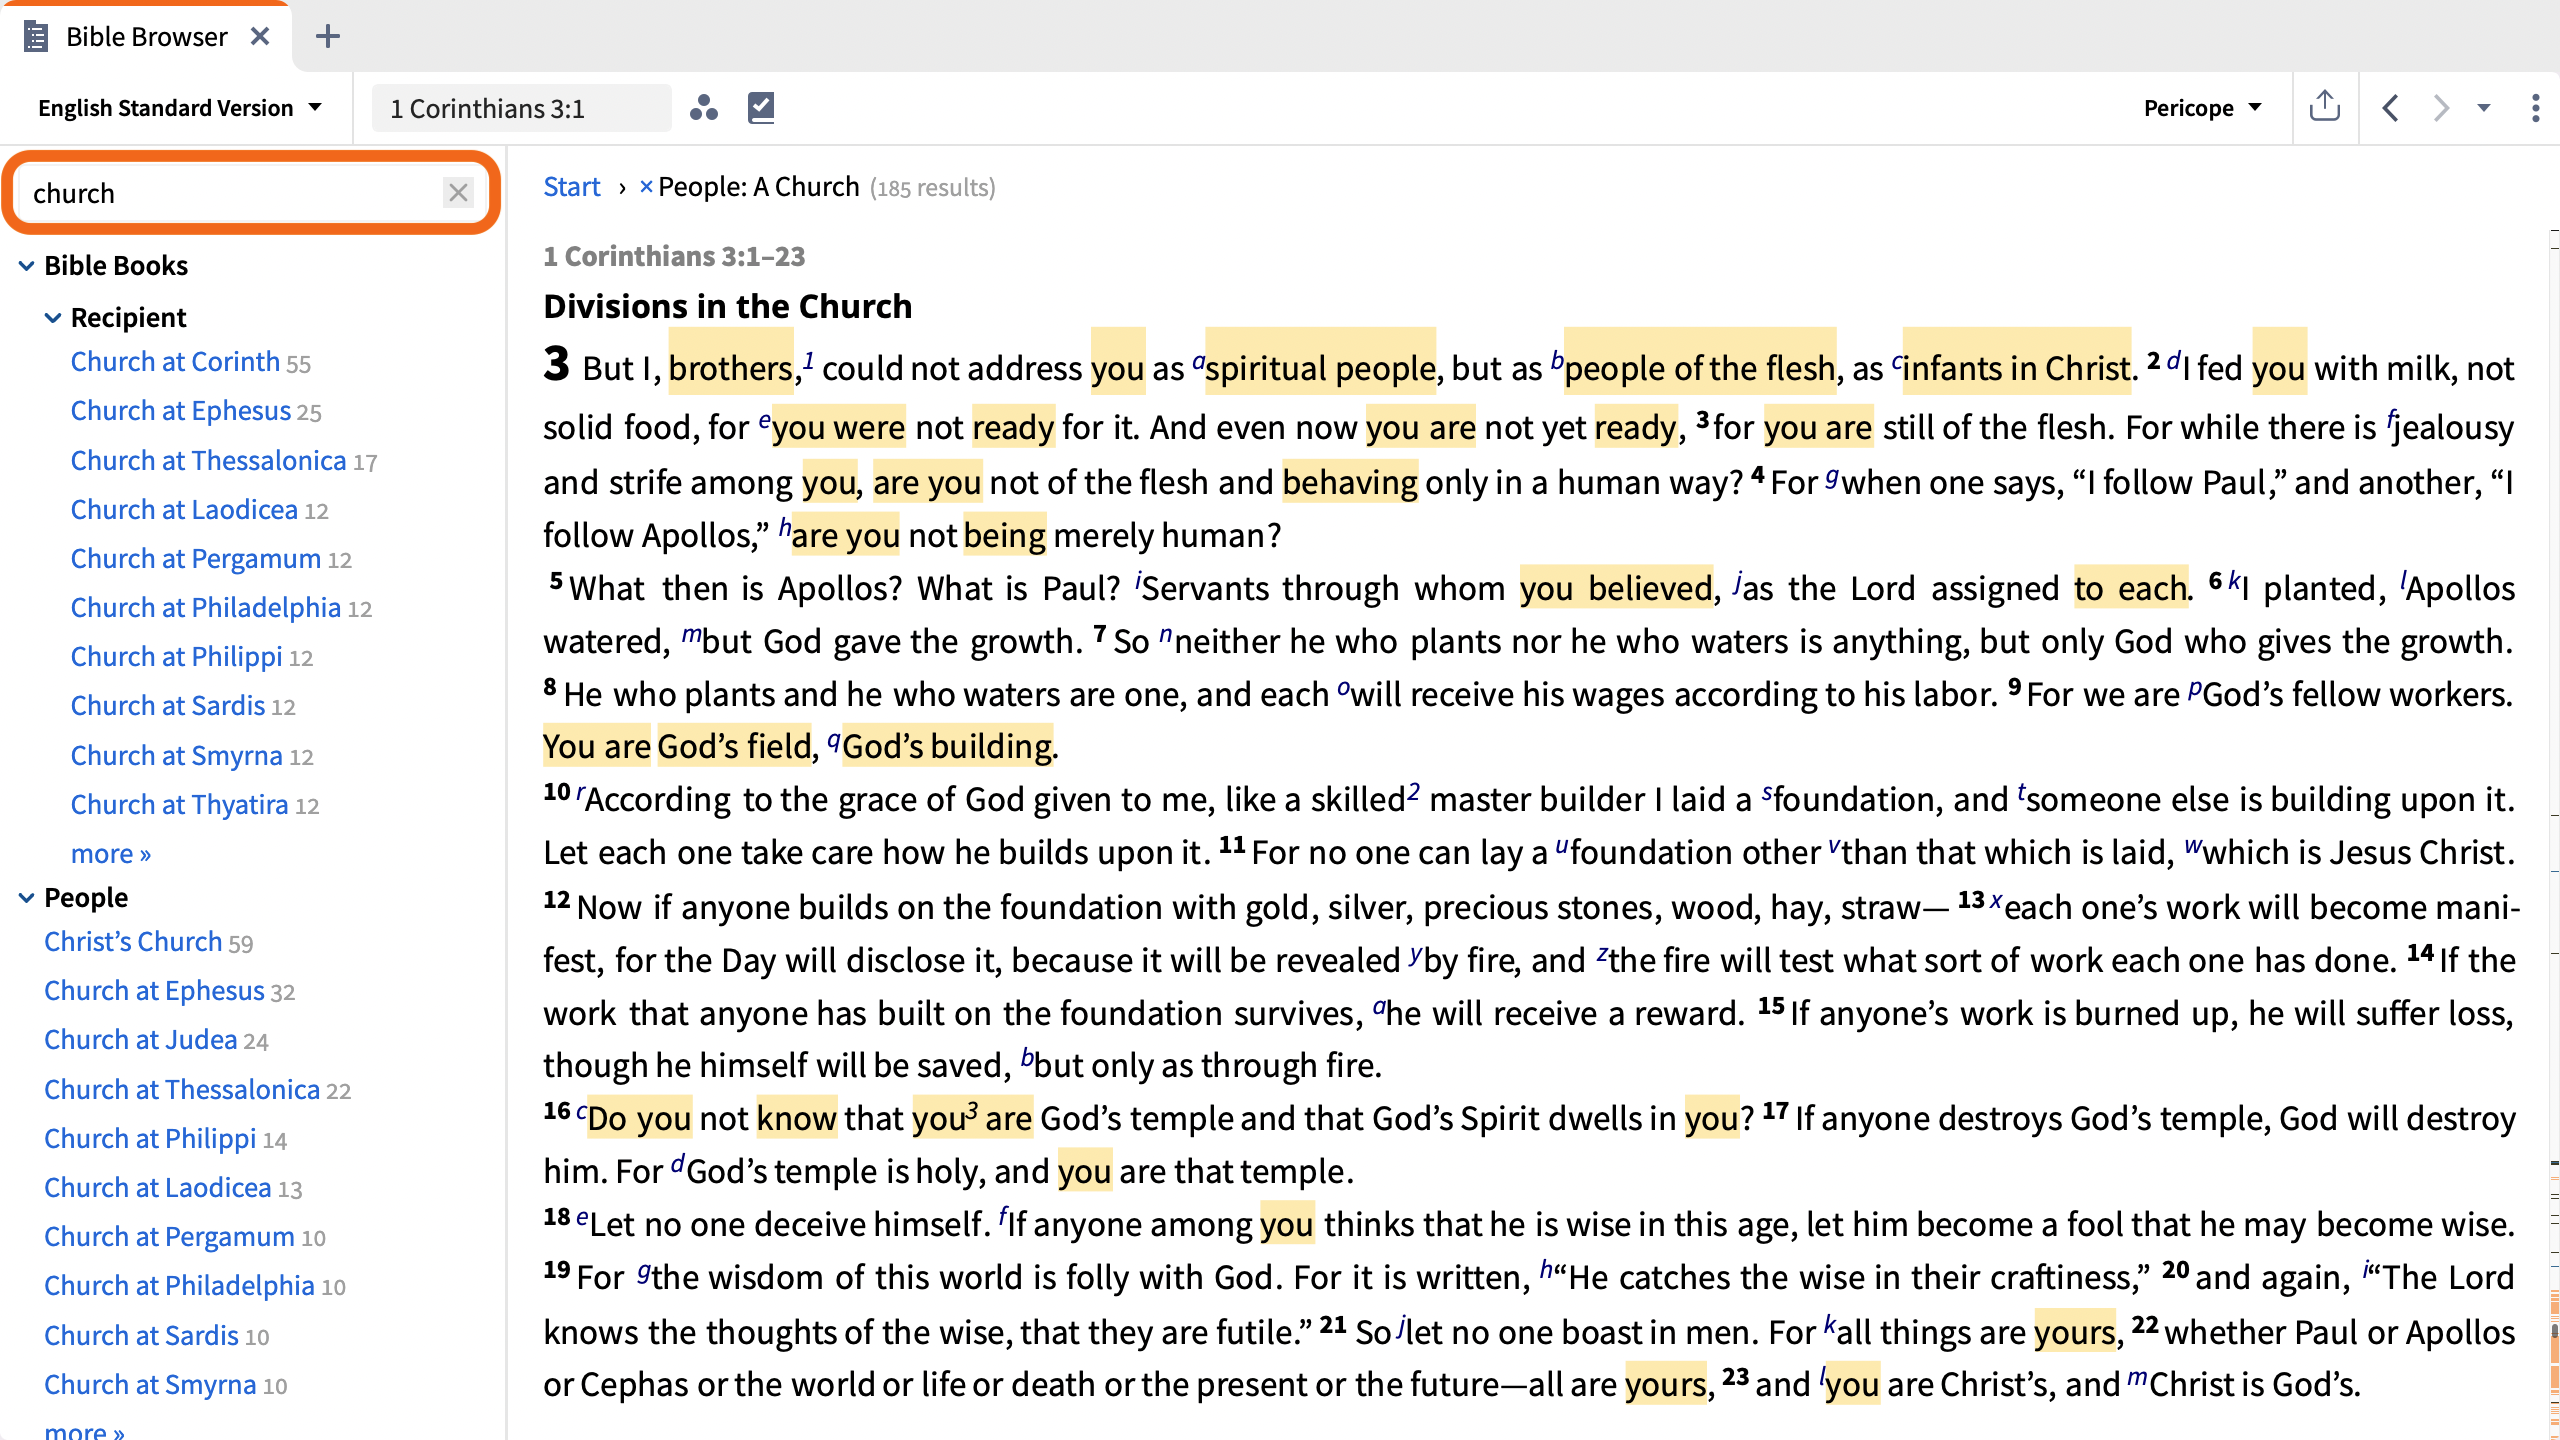Image resolution: width=2560 pixels, height=1440 pixels.
Task: Open English Standard Version dropdown
Action: (x=180, y=108)
